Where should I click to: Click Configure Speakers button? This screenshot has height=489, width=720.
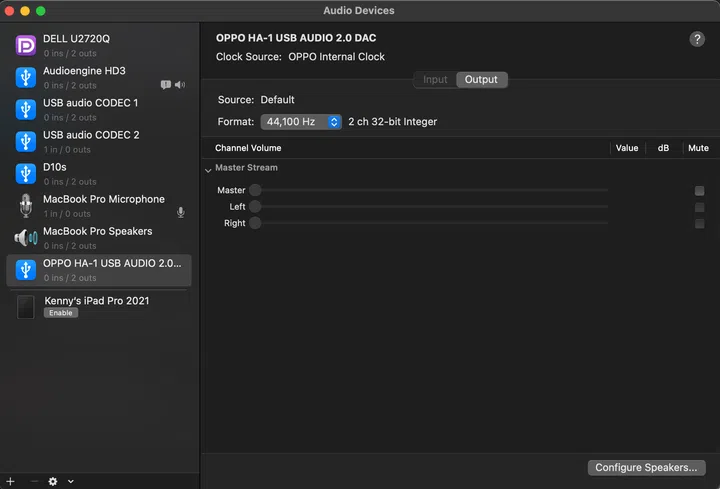coord(647,467)
